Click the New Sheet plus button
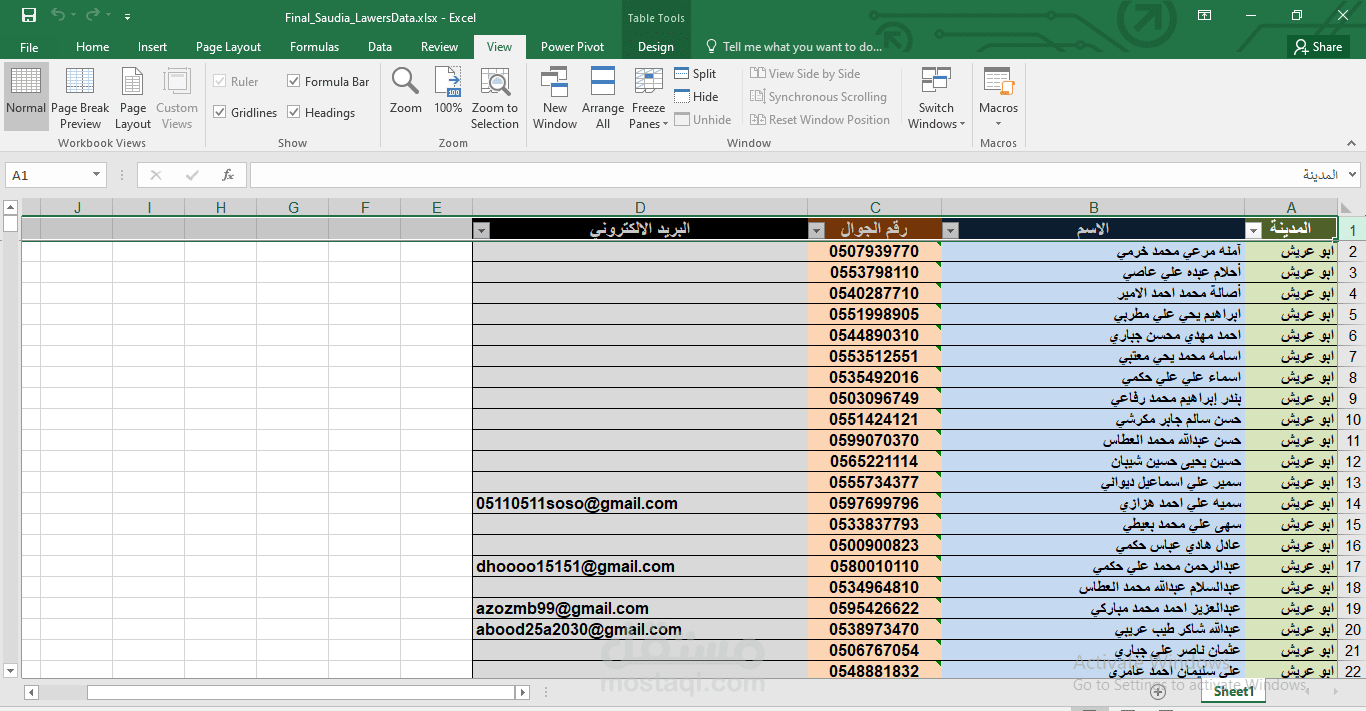The image size is (1366, 711). pyautogui.click(x=1157, y=691)
